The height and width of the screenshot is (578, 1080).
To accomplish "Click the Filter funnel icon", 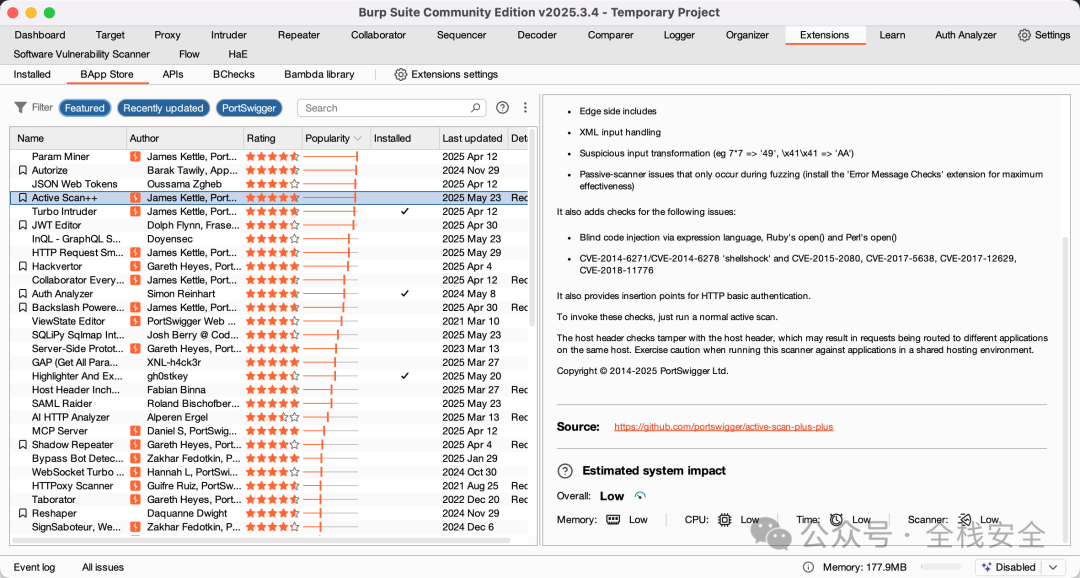I will (x=21, y=107).
